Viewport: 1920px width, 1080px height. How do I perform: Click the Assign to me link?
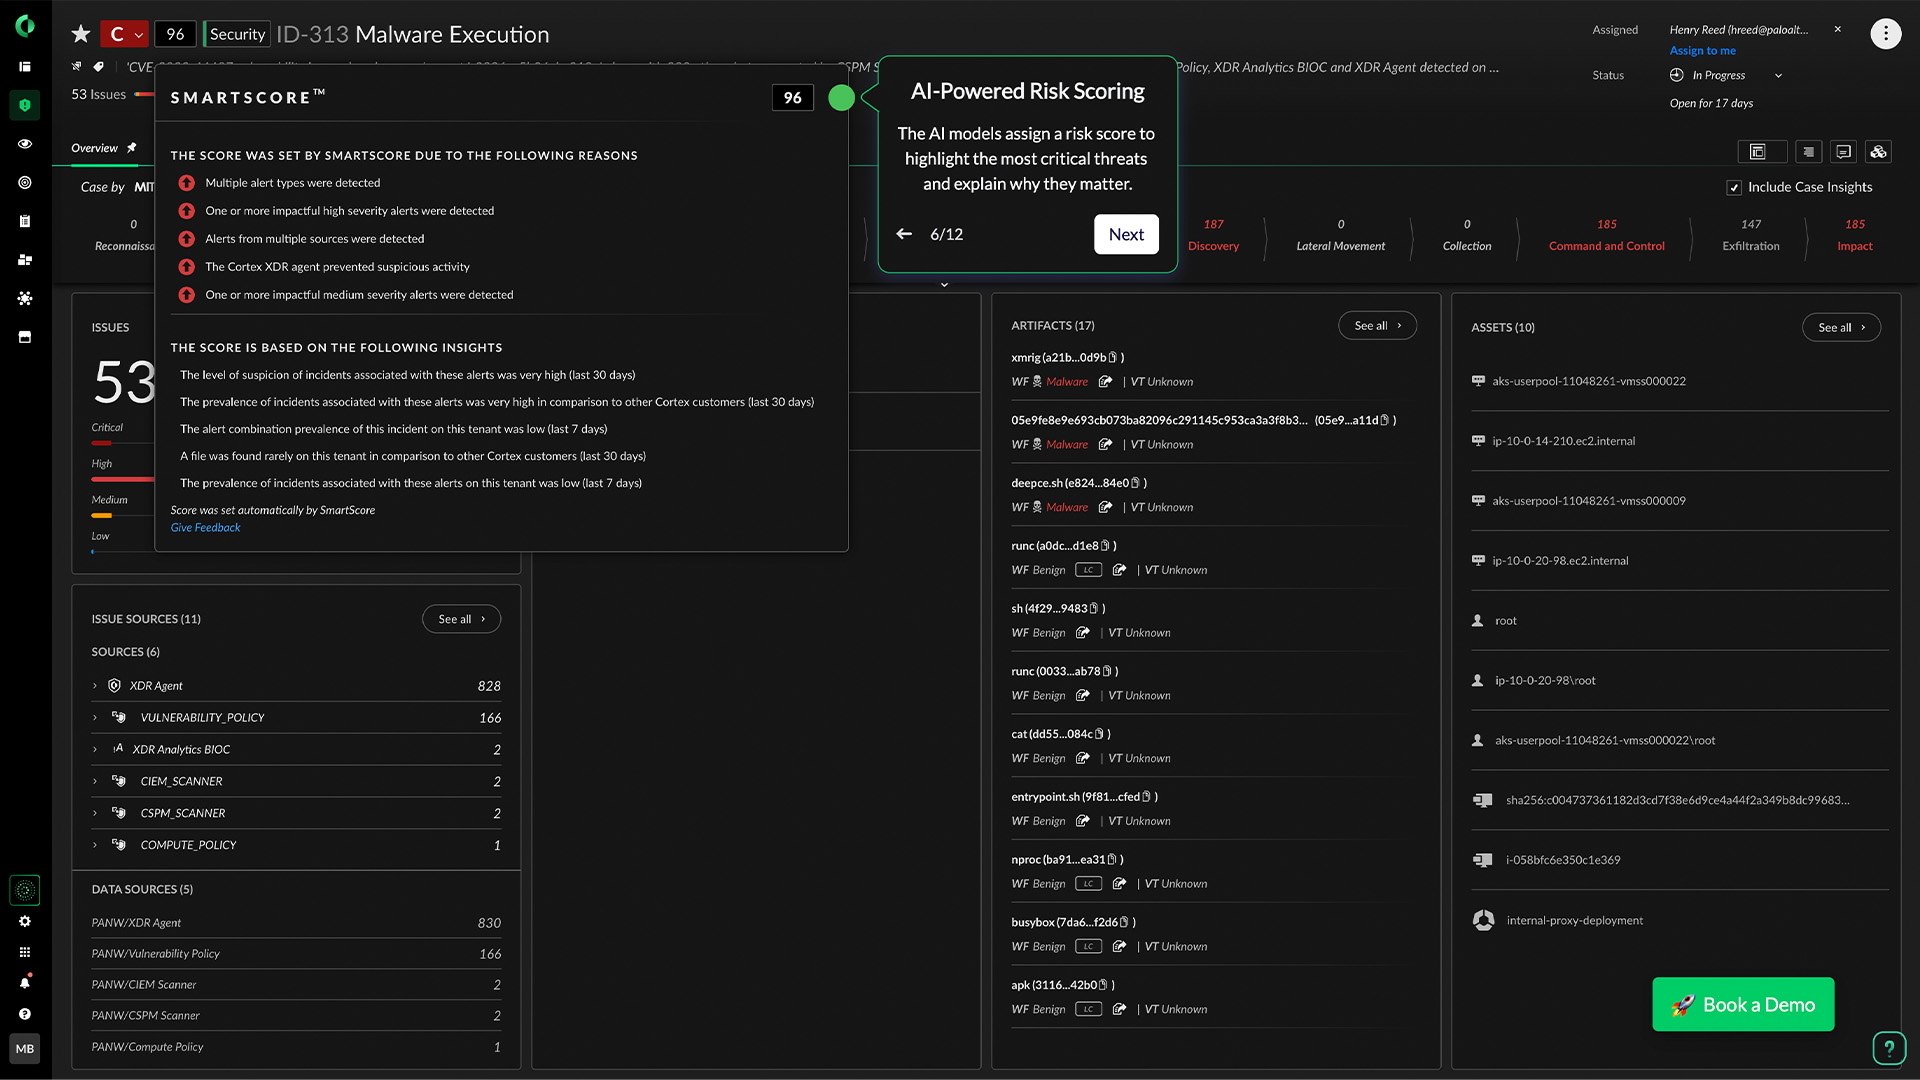(1702, 50)
